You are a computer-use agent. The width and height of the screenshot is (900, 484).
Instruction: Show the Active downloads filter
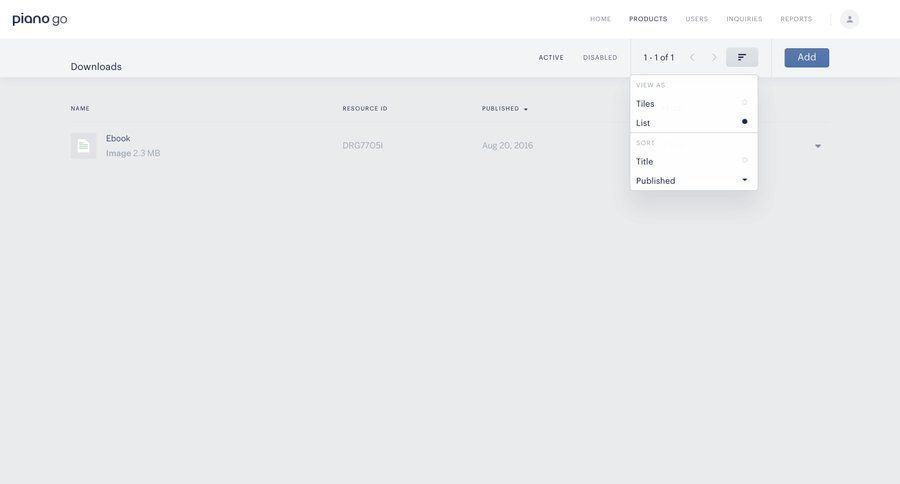click(x=551, y=57)
